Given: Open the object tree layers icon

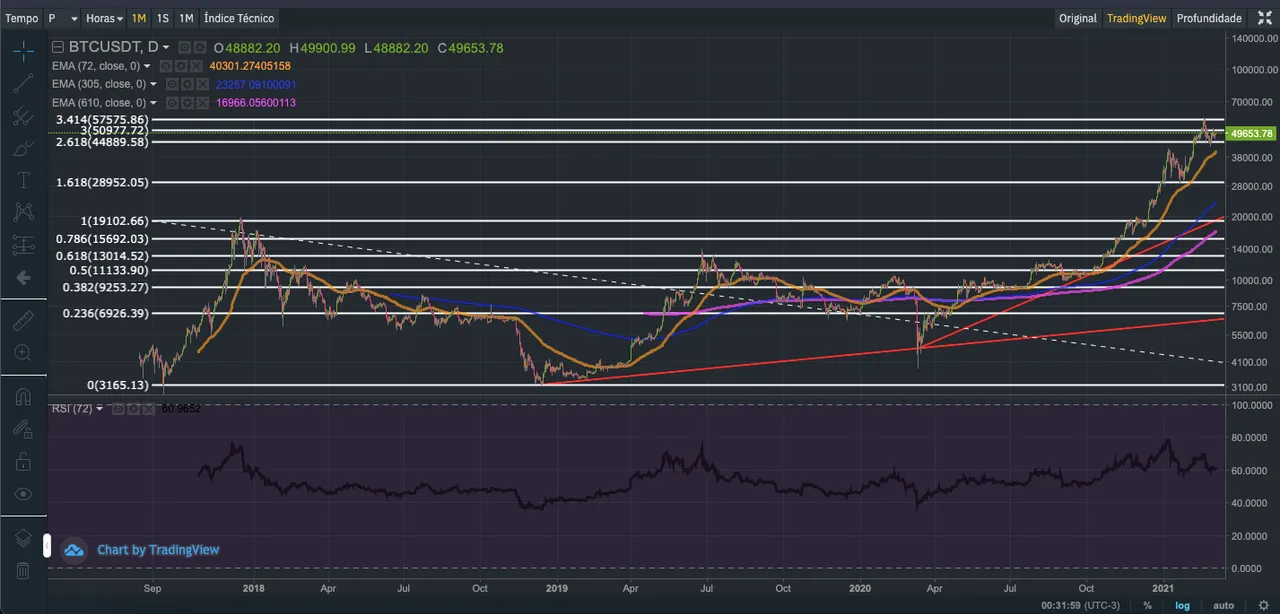Looking at the screenshot, I should (23, 538).
